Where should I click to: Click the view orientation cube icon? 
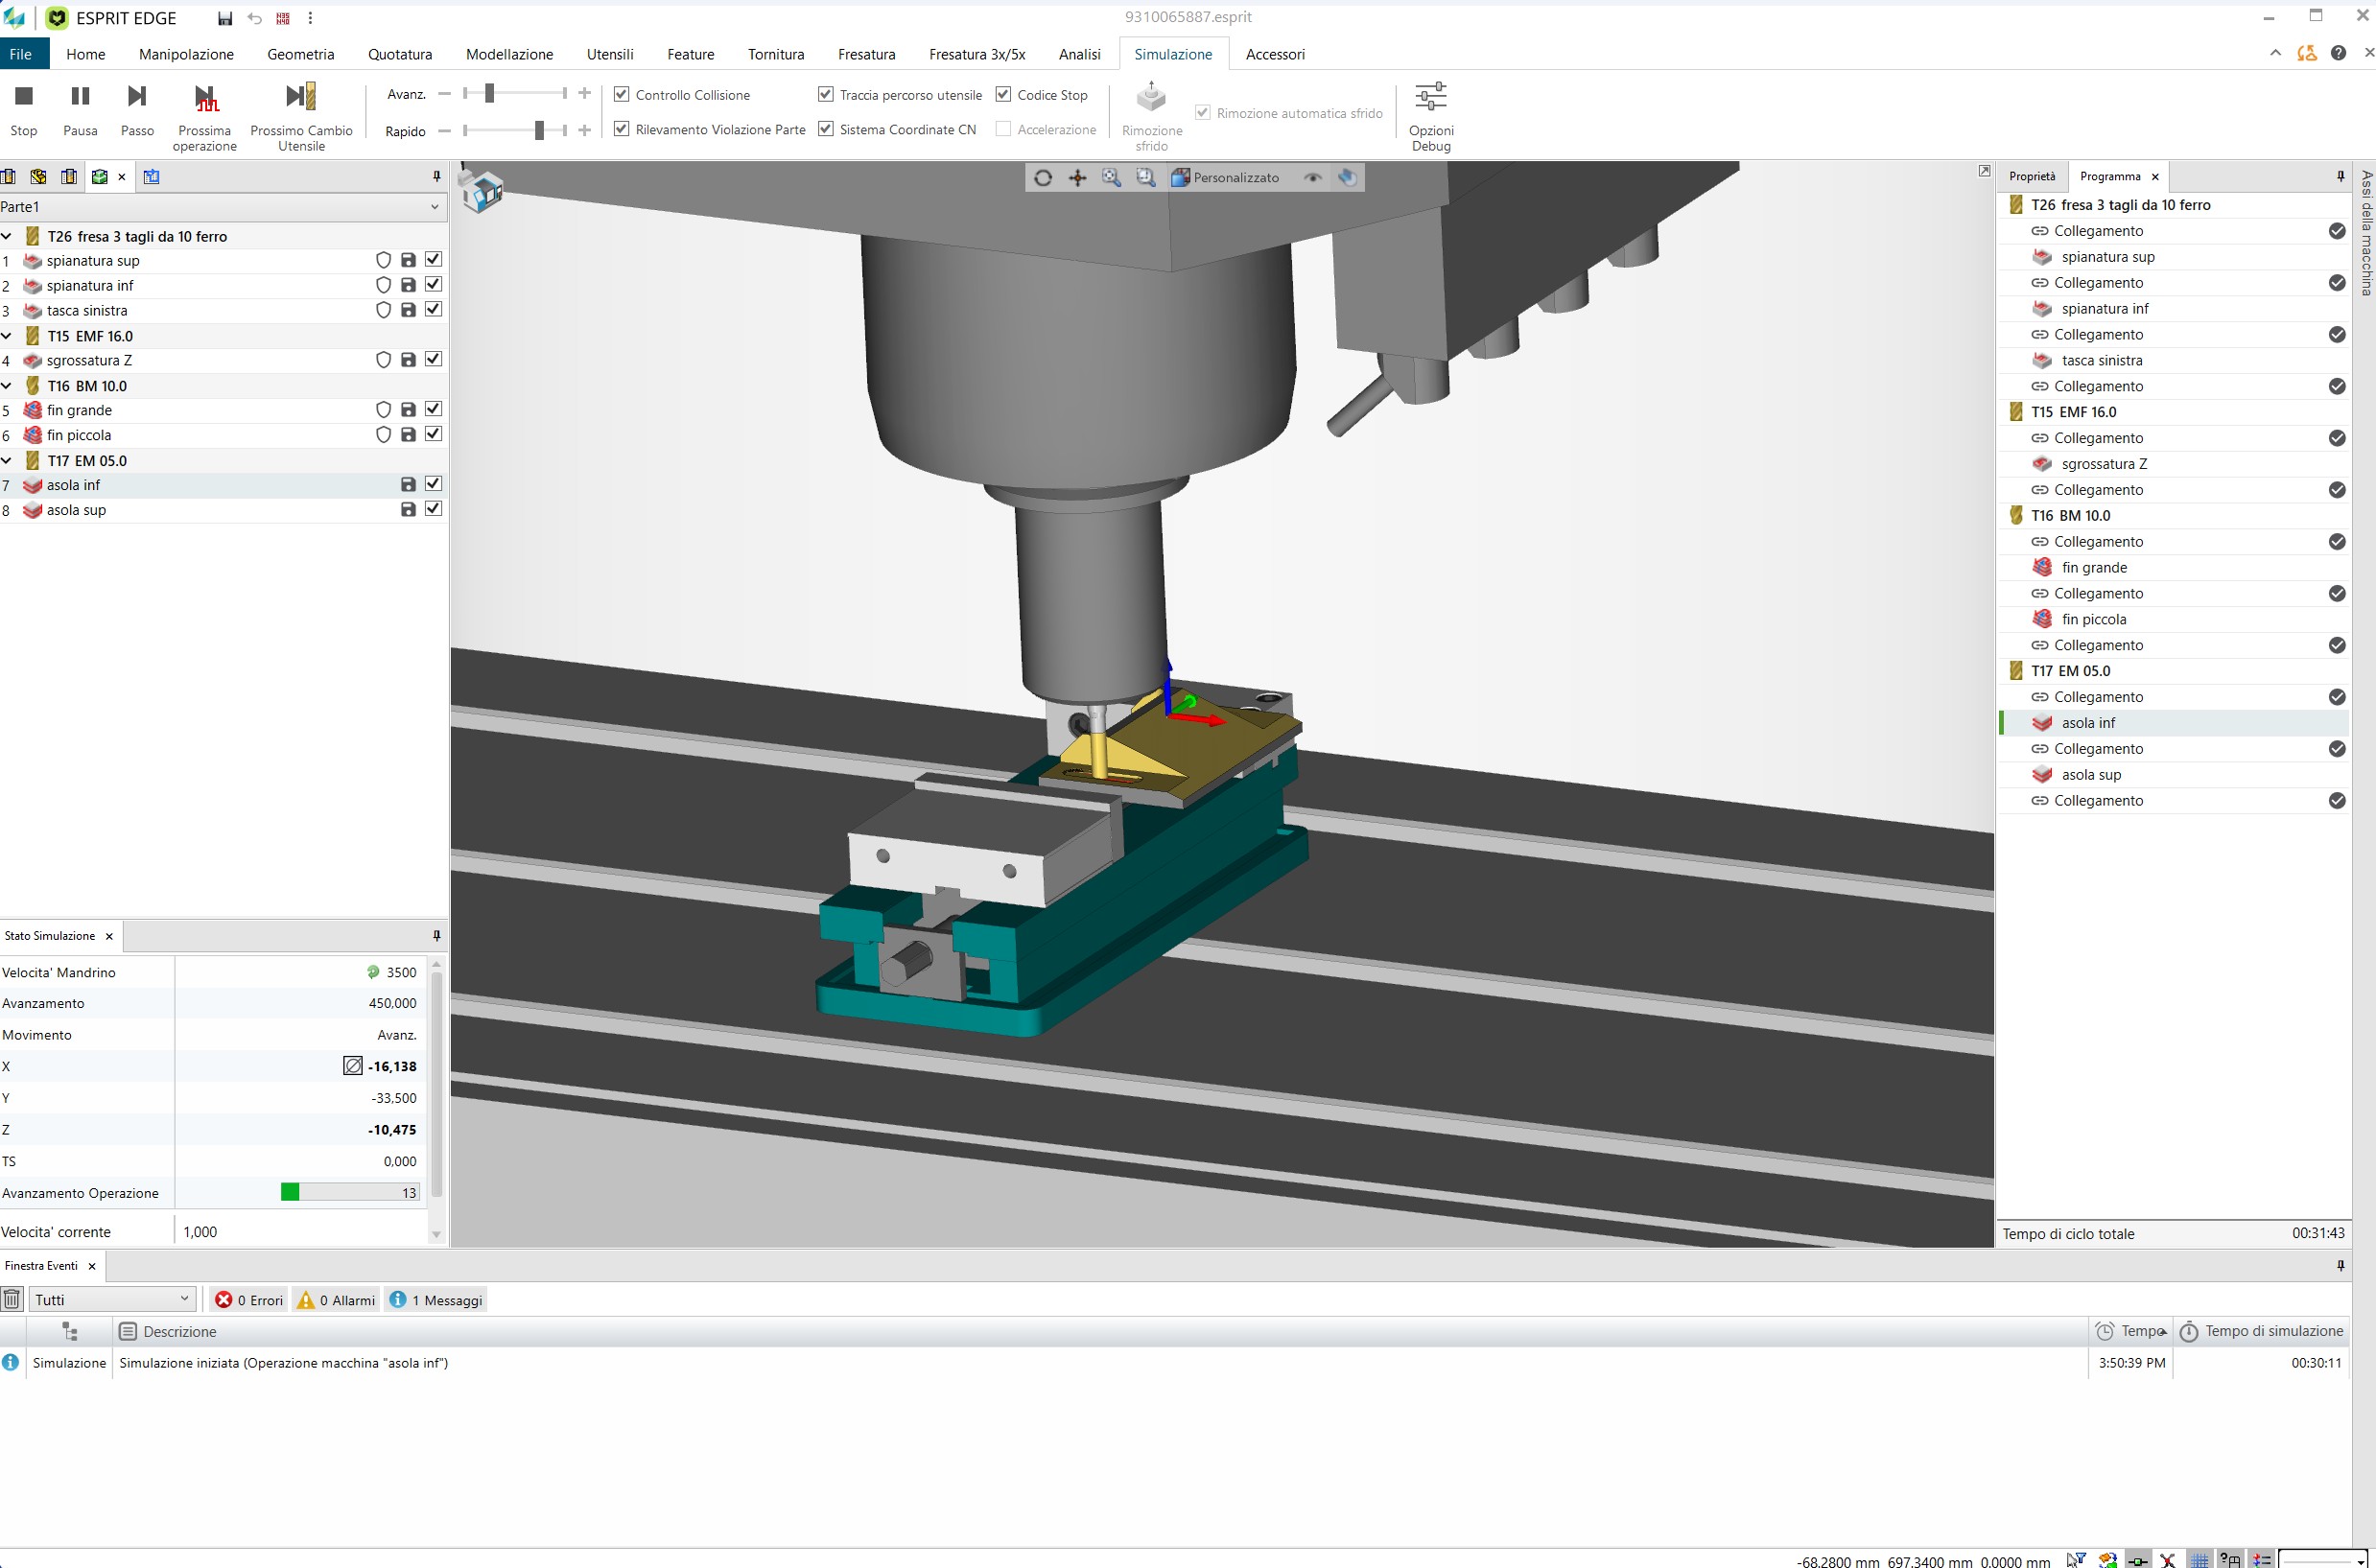click(x=483, y=190)
